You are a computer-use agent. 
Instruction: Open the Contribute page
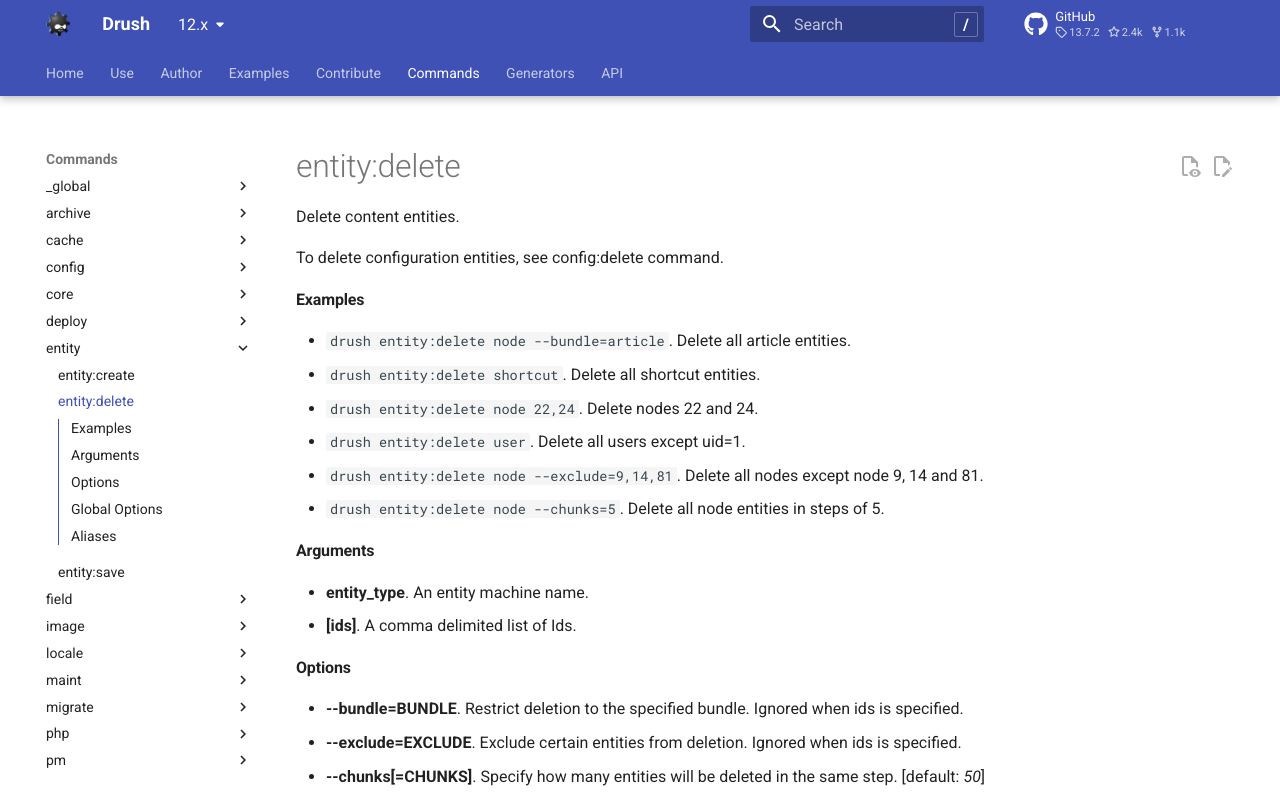pyautogui.click(x=348, y=73)
